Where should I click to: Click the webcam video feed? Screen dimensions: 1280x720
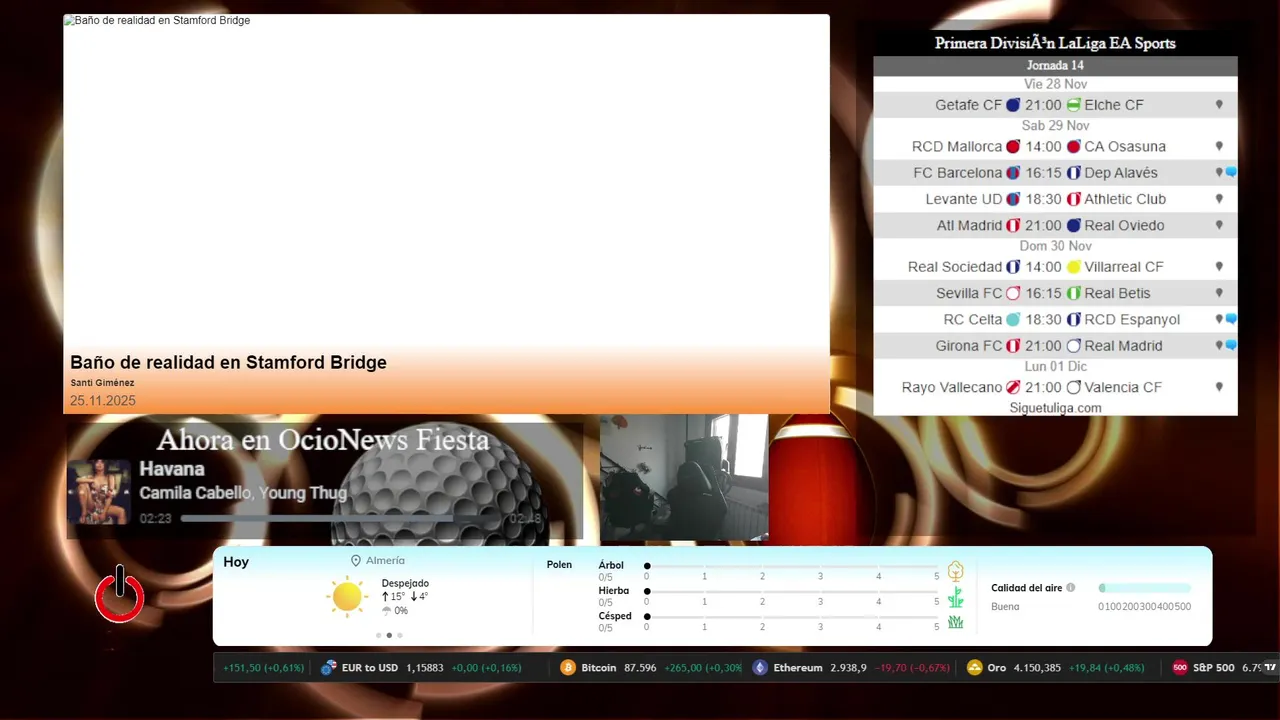684,477
